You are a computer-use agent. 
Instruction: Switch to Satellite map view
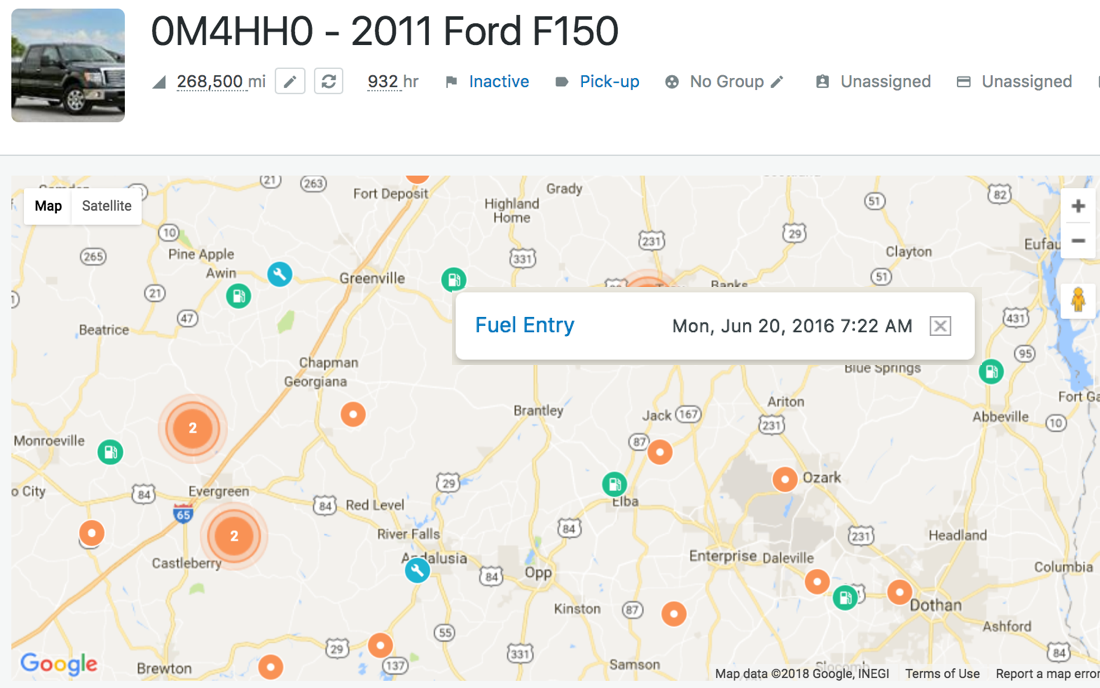pos(106,206)
